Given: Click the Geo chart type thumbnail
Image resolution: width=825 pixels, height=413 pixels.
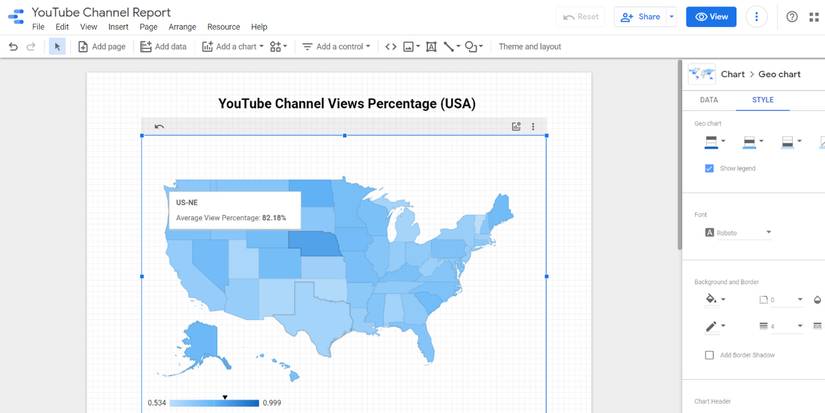Looking at the screenshot, I should point(701,74).
